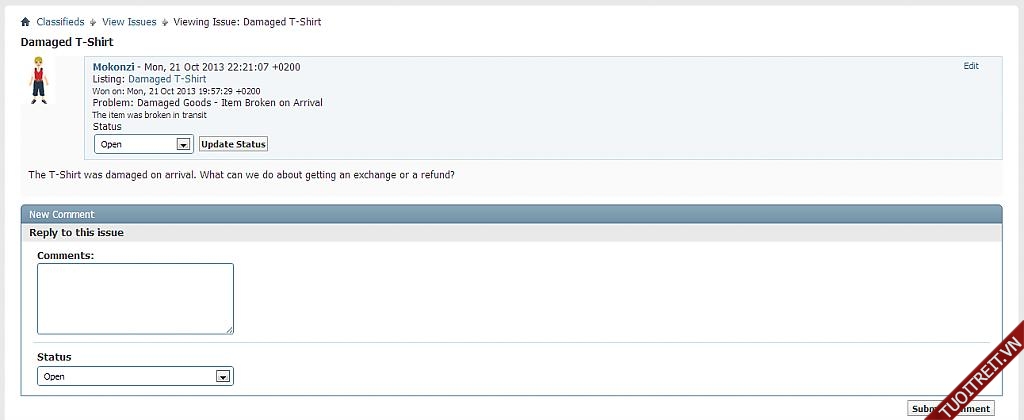The image size is (1024, 420).
Task: Grab the Comments box resize handle
Action: [229, 329]
